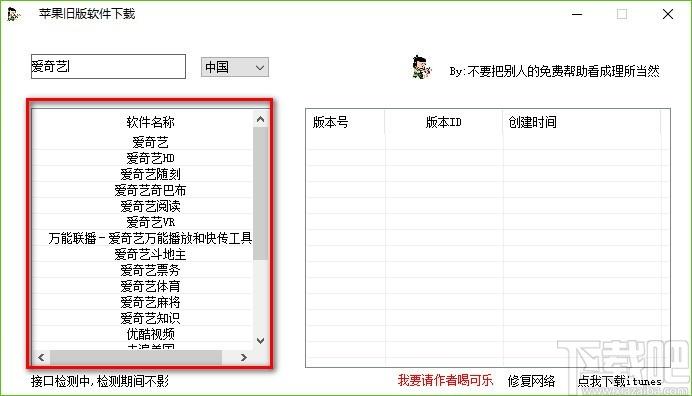Minimize the 苹果旧版软件下载 window
The width and height of the screenshot is (692, 396).
577,14
